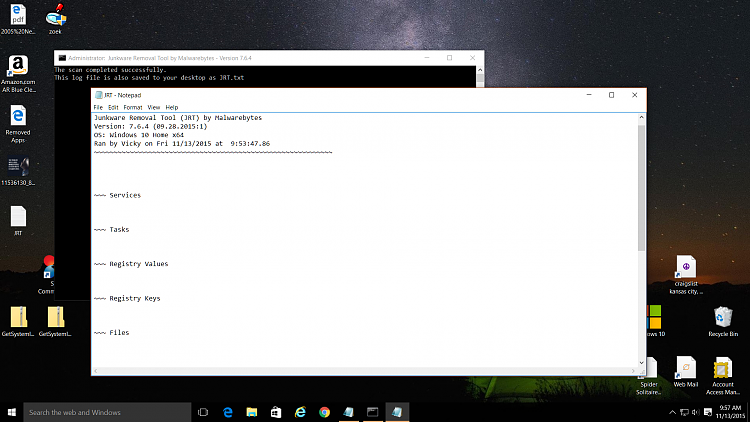
Task: Close the JRT Notepad window
Action: click(635, 95)
